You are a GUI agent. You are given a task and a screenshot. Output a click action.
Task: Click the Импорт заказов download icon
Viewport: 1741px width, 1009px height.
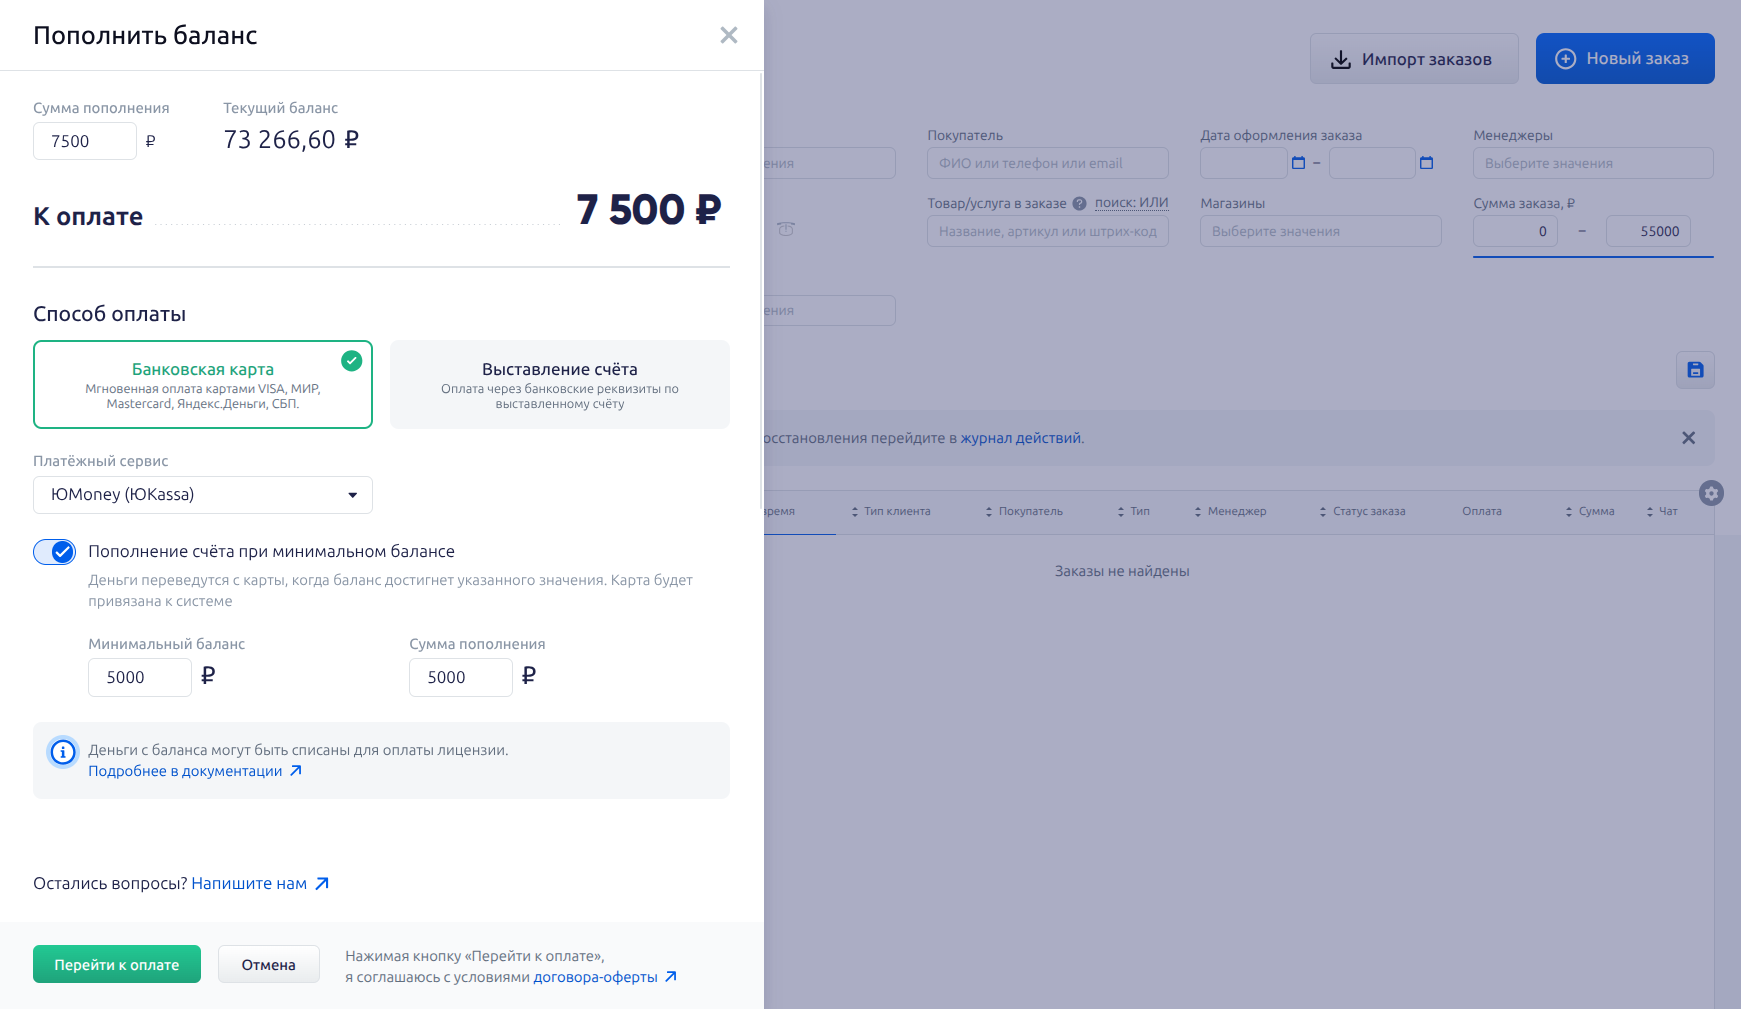coord(1341,60)
